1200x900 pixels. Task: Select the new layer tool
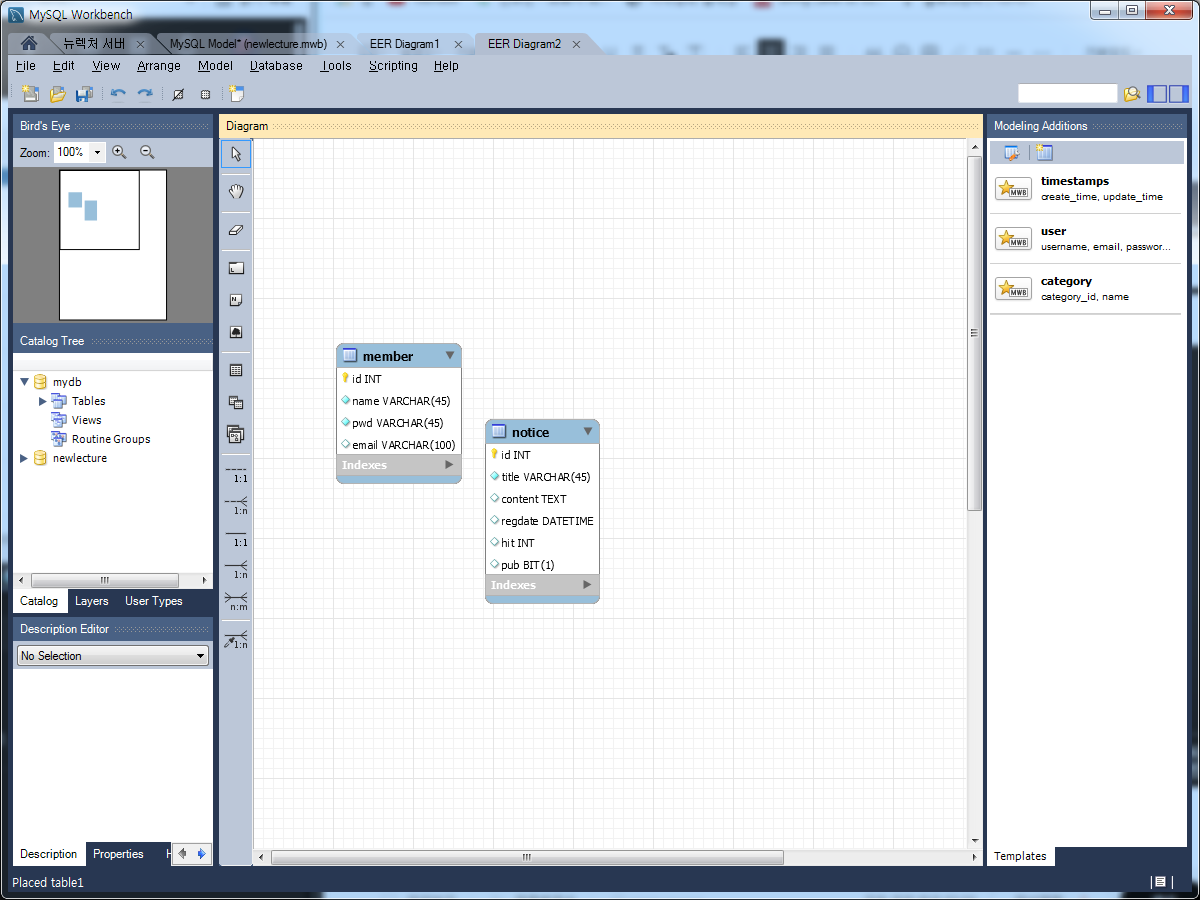click(x=236, y=268)
